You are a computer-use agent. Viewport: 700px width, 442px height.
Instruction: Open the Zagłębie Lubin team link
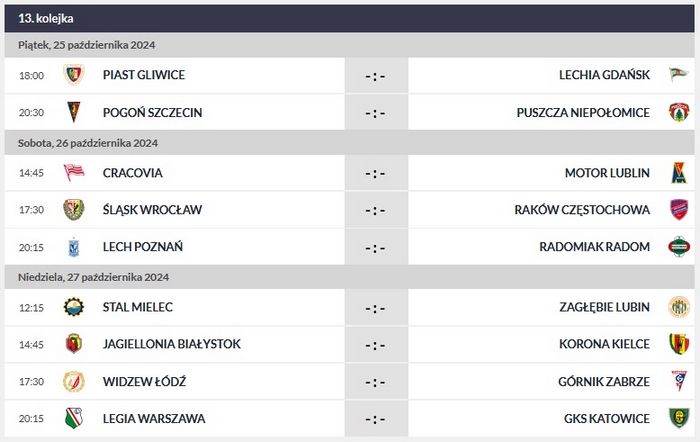(604, 307)
